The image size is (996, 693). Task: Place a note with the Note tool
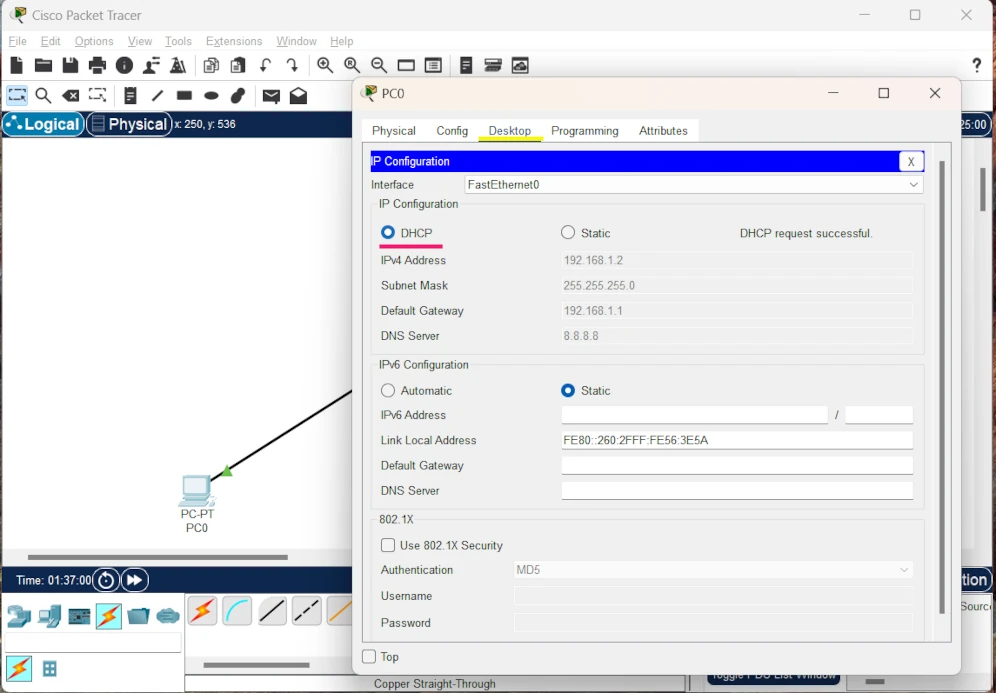[130, 96]
